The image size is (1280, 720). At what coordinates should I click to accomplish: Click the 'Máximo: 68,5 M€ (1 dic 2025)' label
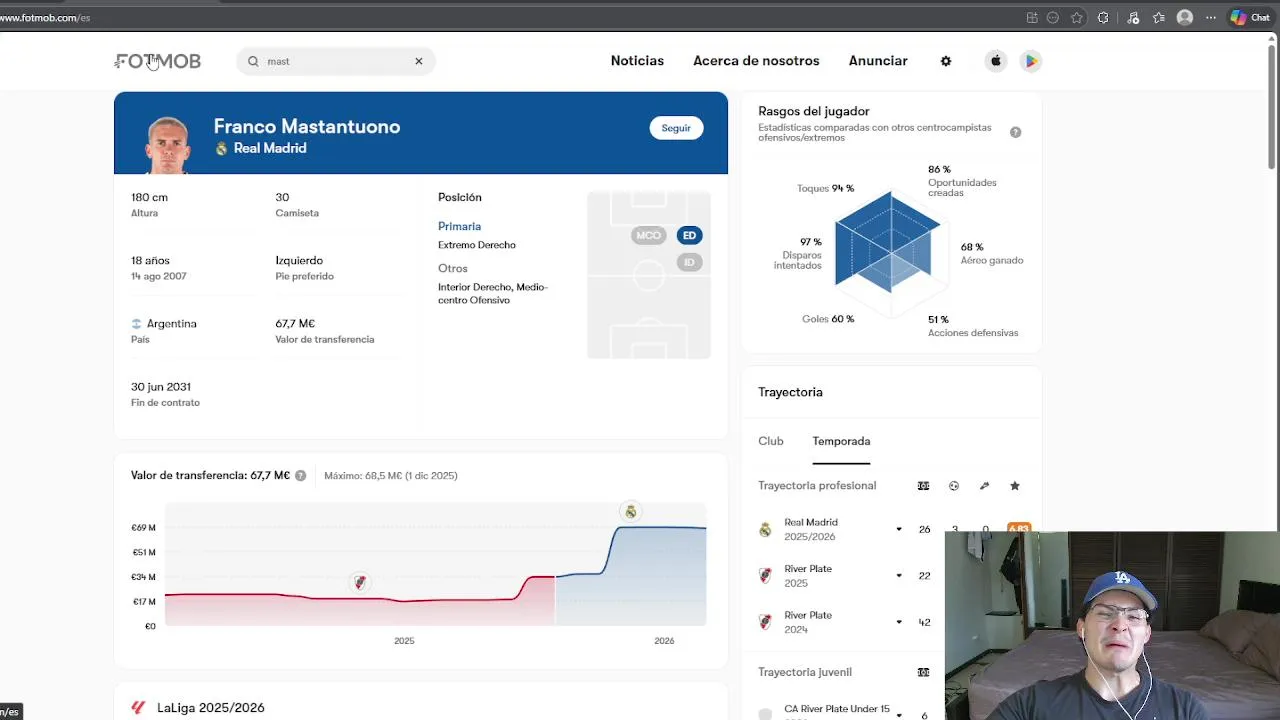coord(391,476)
